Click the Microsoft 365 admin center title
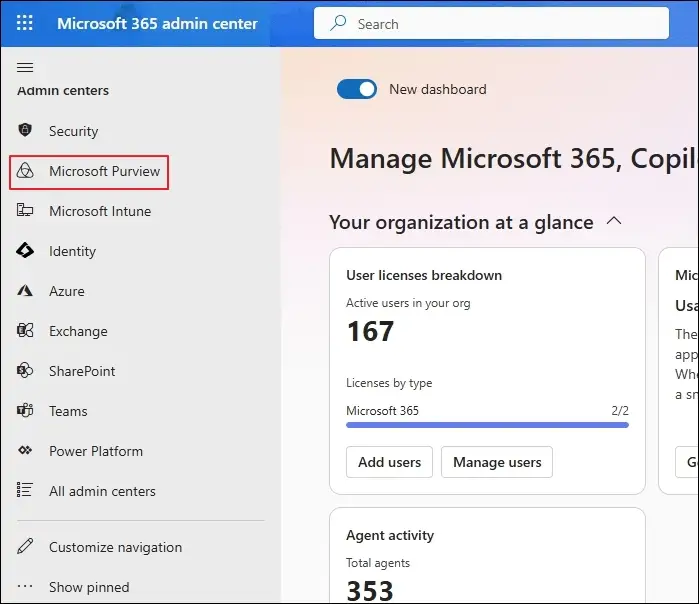This screenshot has width=699, height=604. point(157,23)
